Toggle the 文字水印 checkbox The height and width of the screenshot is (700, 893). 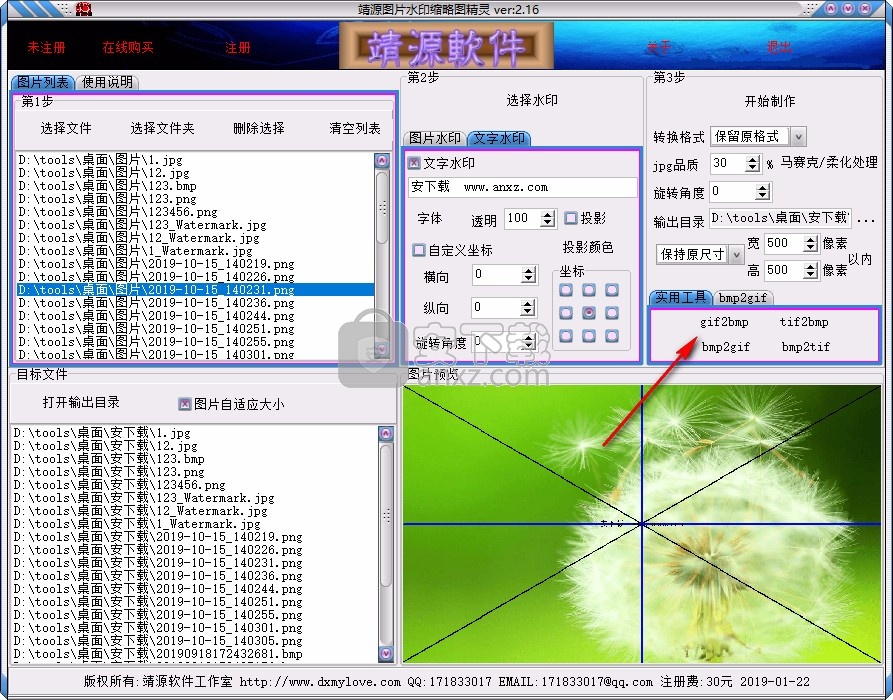pyautogui.click(x=414, y=163)
